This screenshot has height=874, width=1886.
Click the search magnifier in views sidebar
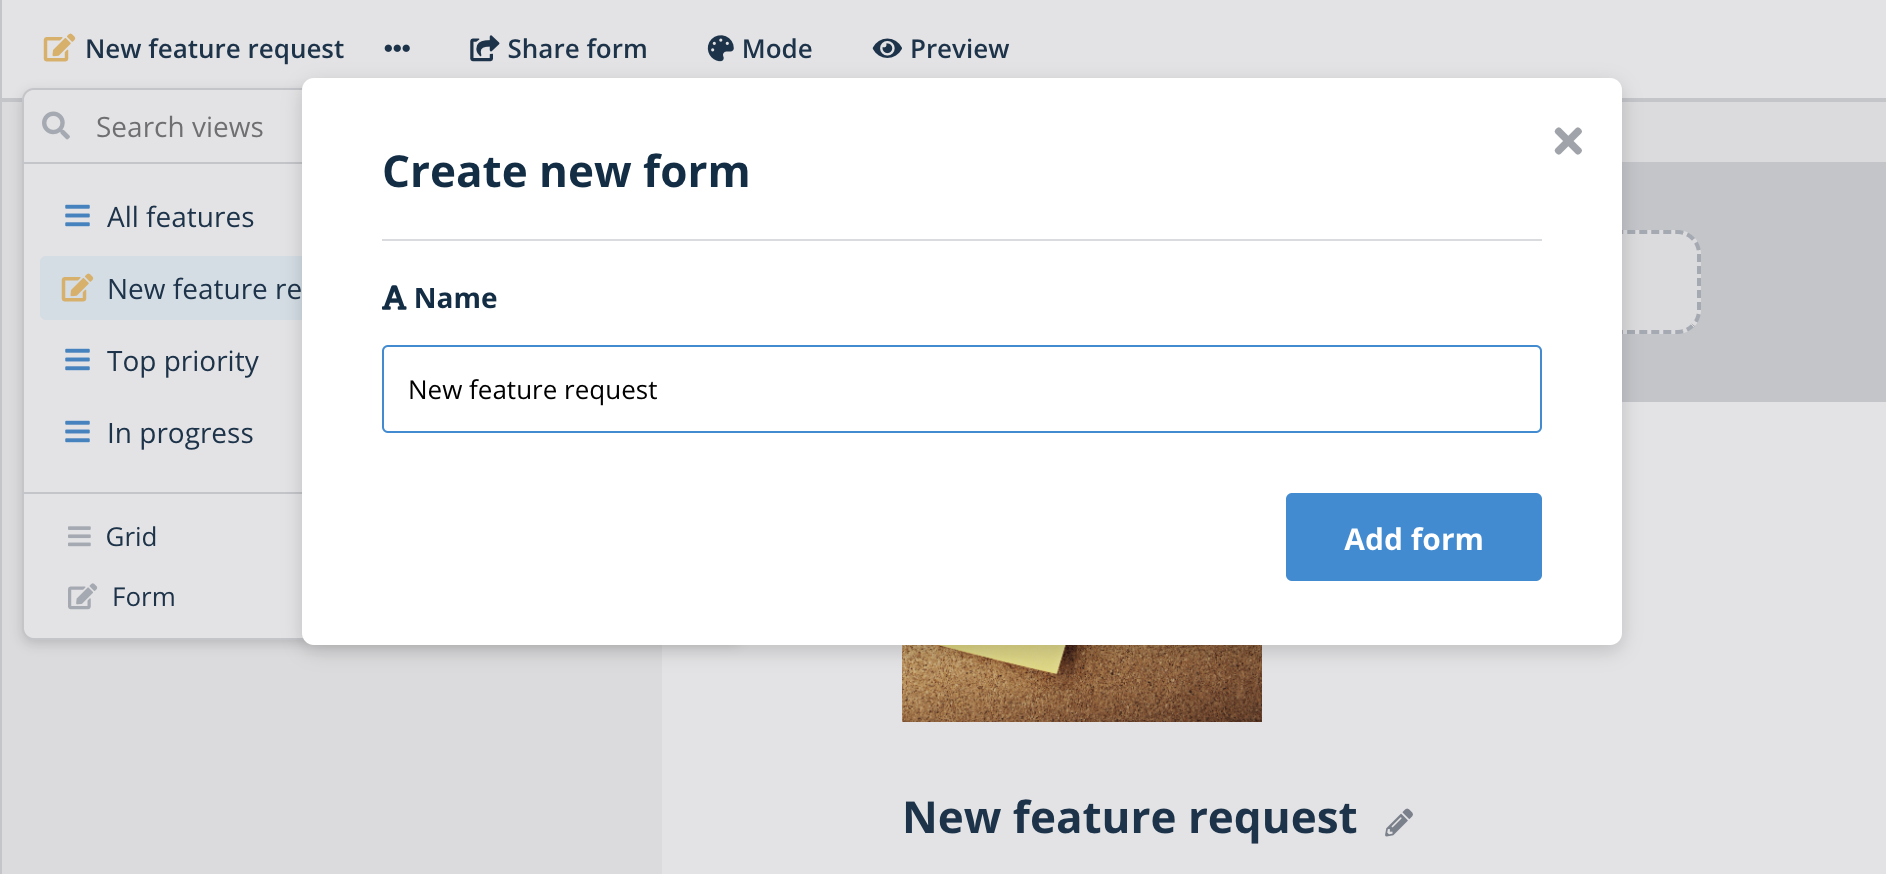point(56,126)
